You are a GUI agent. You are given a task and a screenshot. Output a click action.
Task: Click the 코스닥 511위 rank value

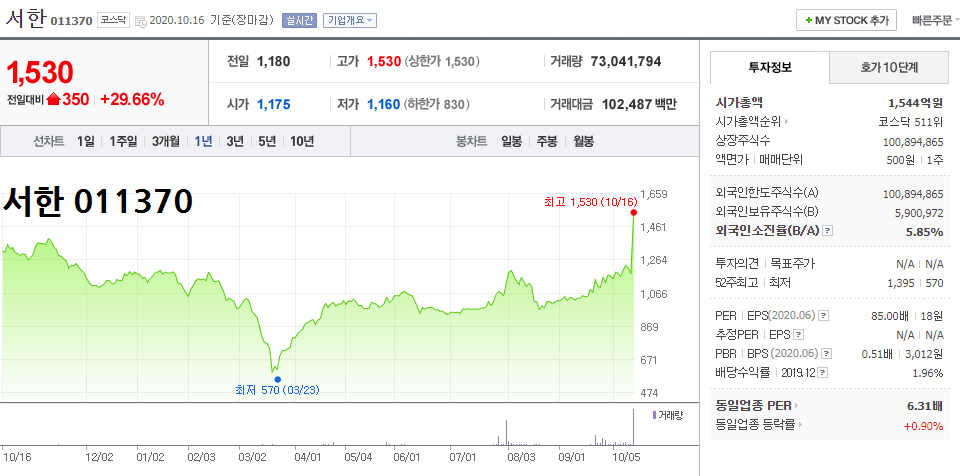coord(911,122)
